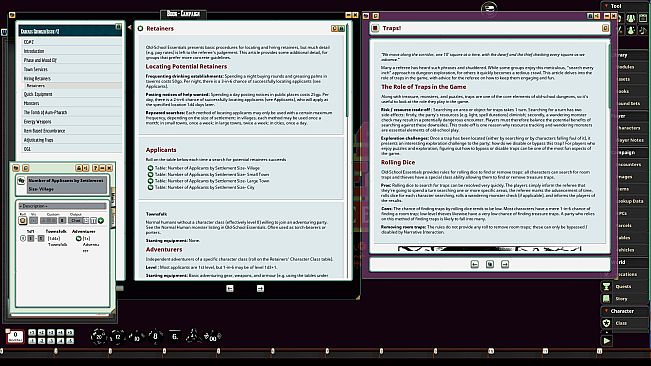The height and width of the screenshot is (366, 651).
Task: Open the Story sidebar icon
Action: (x=607, y=298)
